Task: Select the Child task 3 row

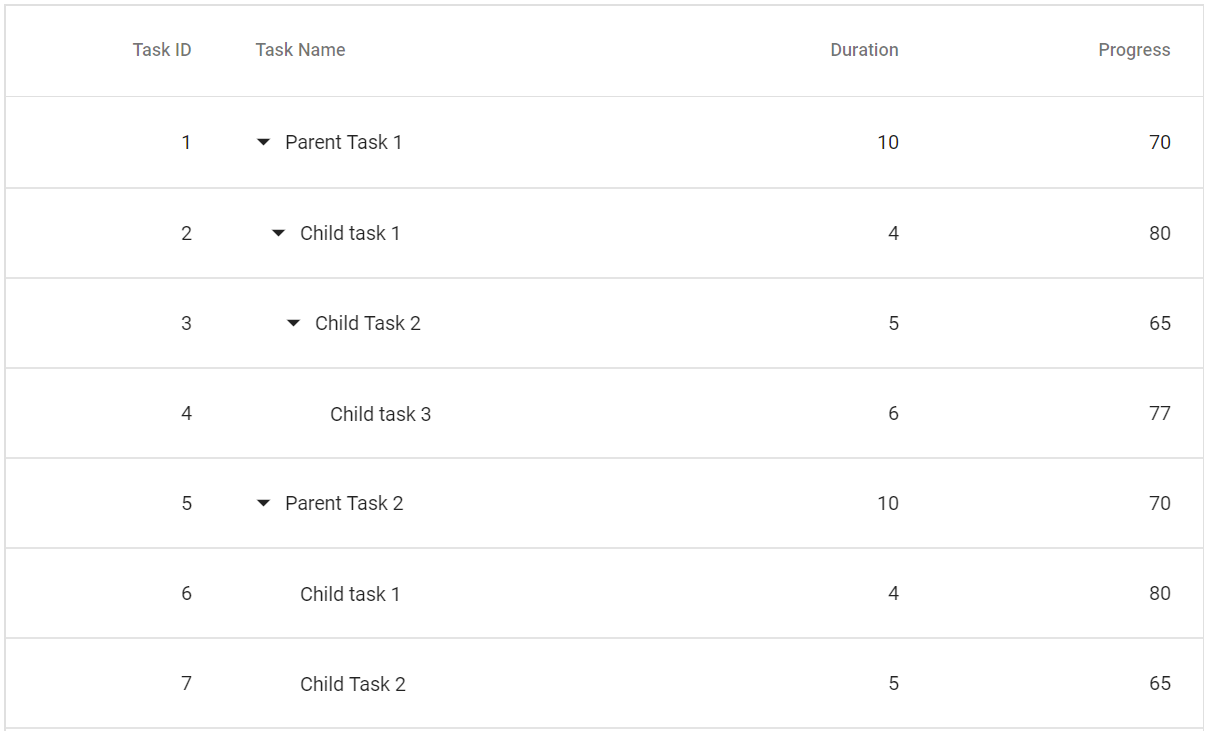Action: click(x=380, y=413)
